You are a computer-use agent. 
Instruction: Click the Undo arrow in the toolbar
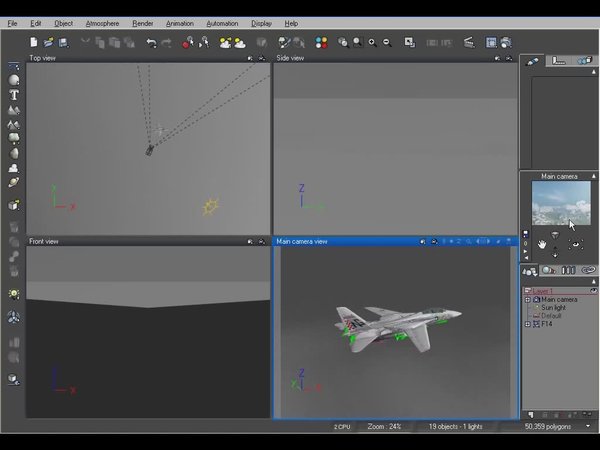coord(151,42)
